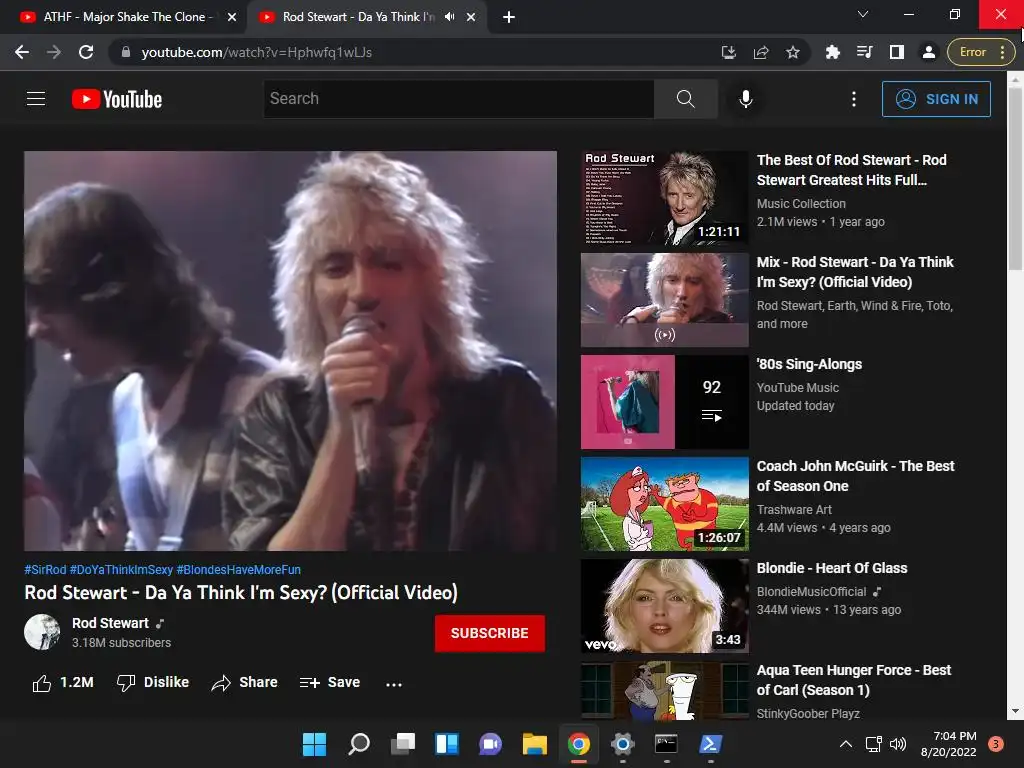
Task: Open volume control in system tray
Action: (x=898, y=744)
